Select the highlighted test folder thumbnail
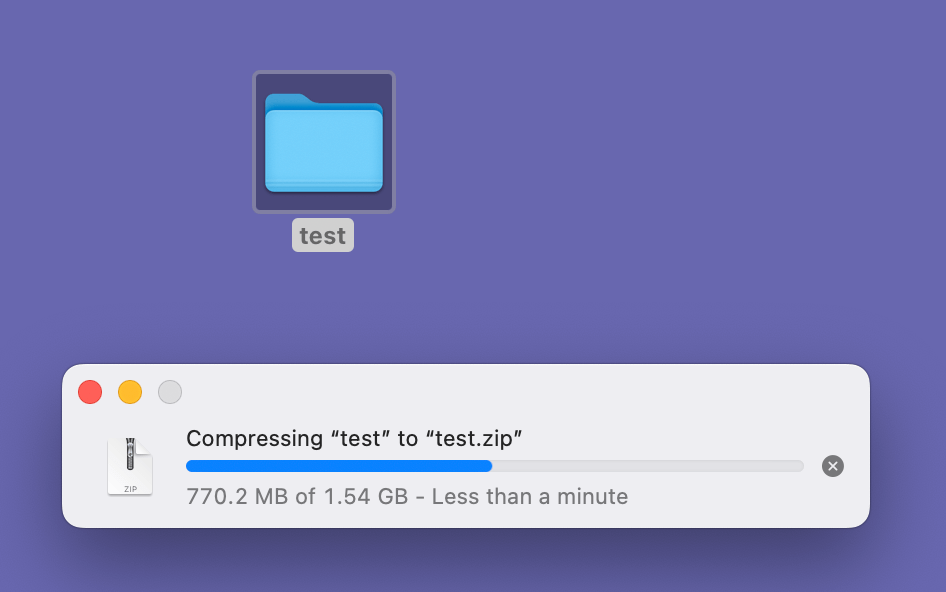The image size is (946, 592). click(323, 141)
